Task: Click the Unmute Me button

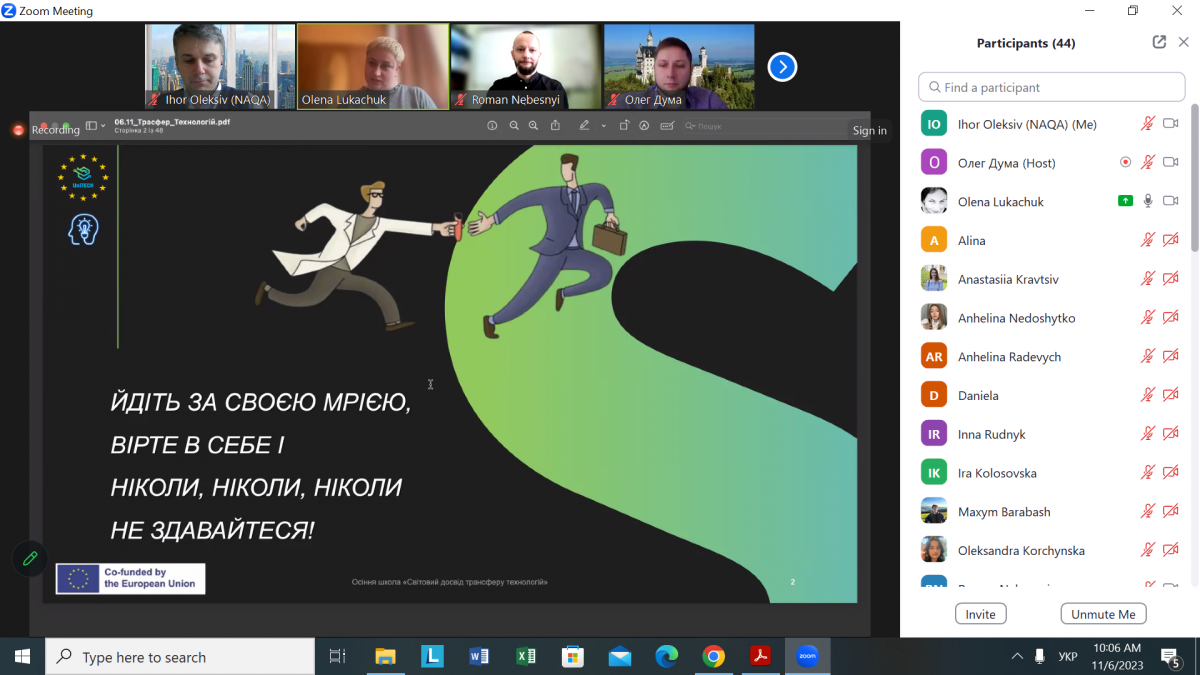Action: (1103, 614)
